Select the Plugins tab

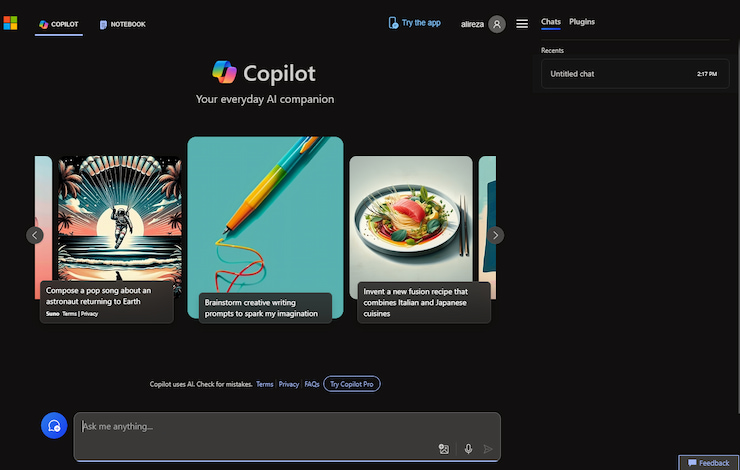[581, 22]
